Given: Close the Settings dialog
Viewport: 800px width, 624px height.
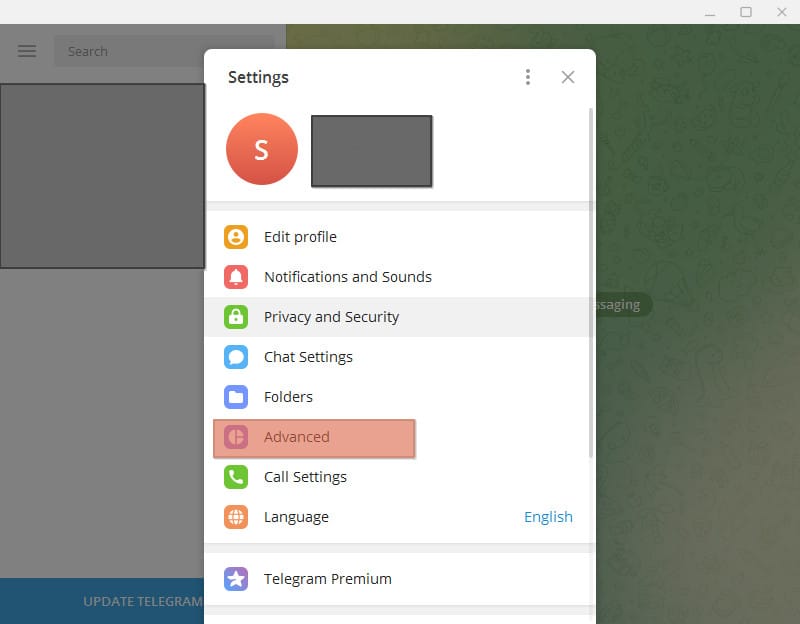Looking at the screenshot, I should 568,77.
